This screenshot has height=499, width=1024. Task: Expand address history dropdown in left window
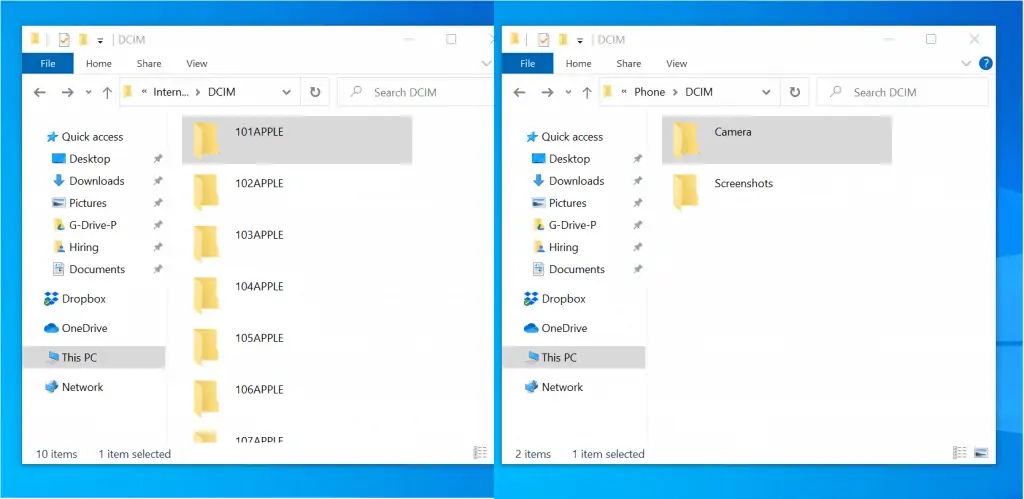click(286, 92)
